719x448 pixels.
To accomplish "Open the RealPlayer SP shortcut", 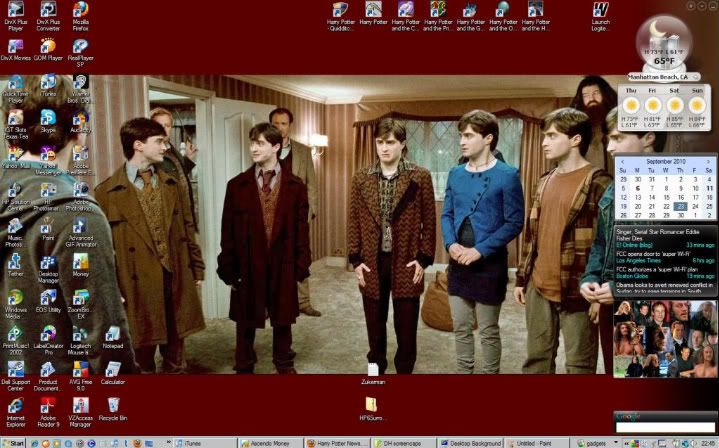I will [x=81, y=53].
